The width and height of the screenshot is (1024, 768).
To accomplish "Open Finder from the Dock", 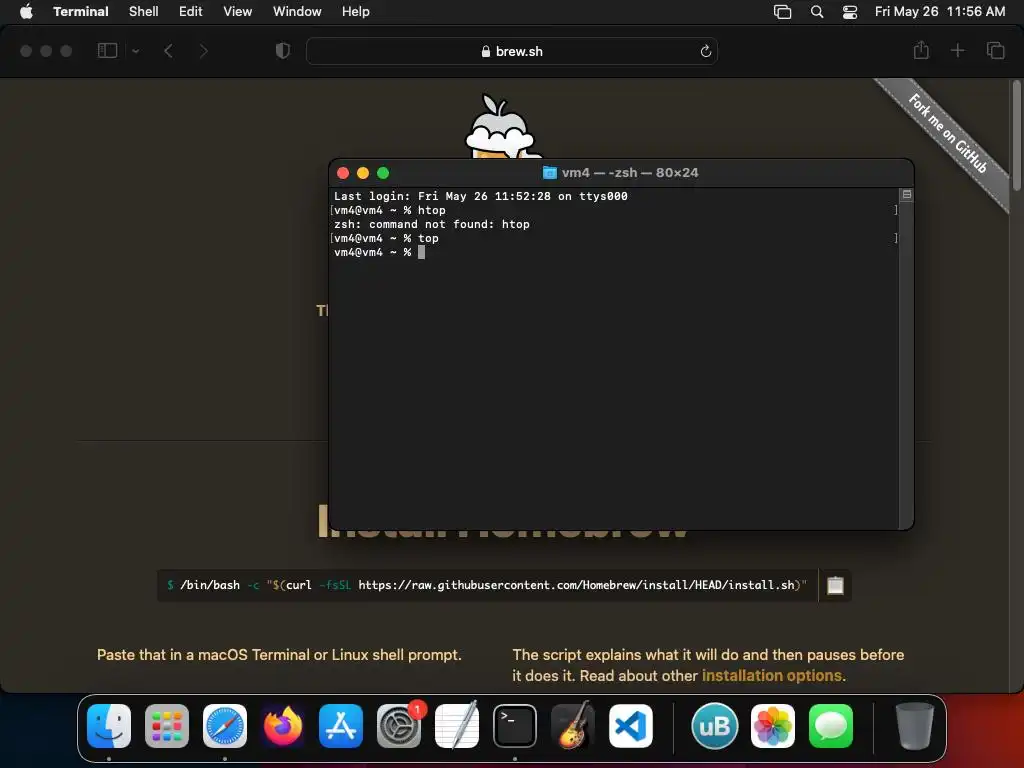I will [x=108, y=726].
